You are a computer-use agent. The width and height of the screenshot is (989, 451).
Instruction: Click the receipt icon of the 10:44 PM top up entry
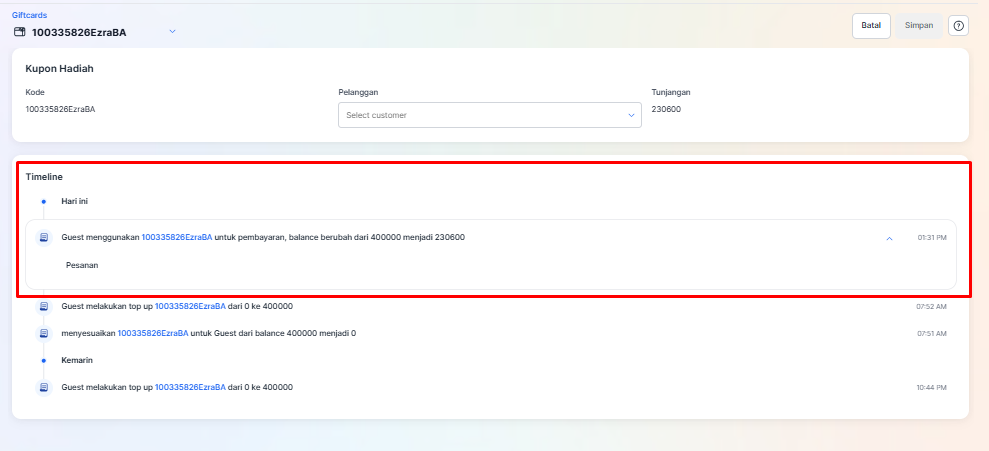pyautogui.click(x=44, y=387)
